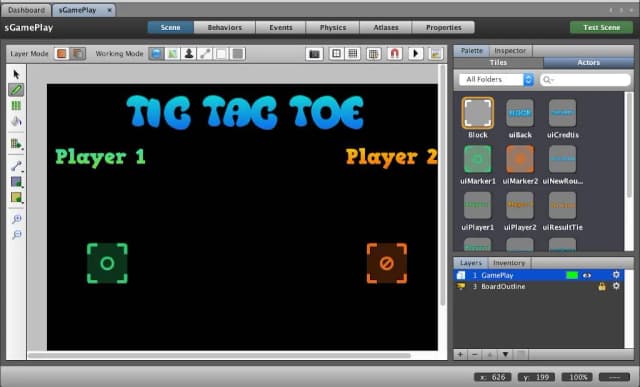Open the All Folders dropdown
640x387 pixels.
coord(496,79)
